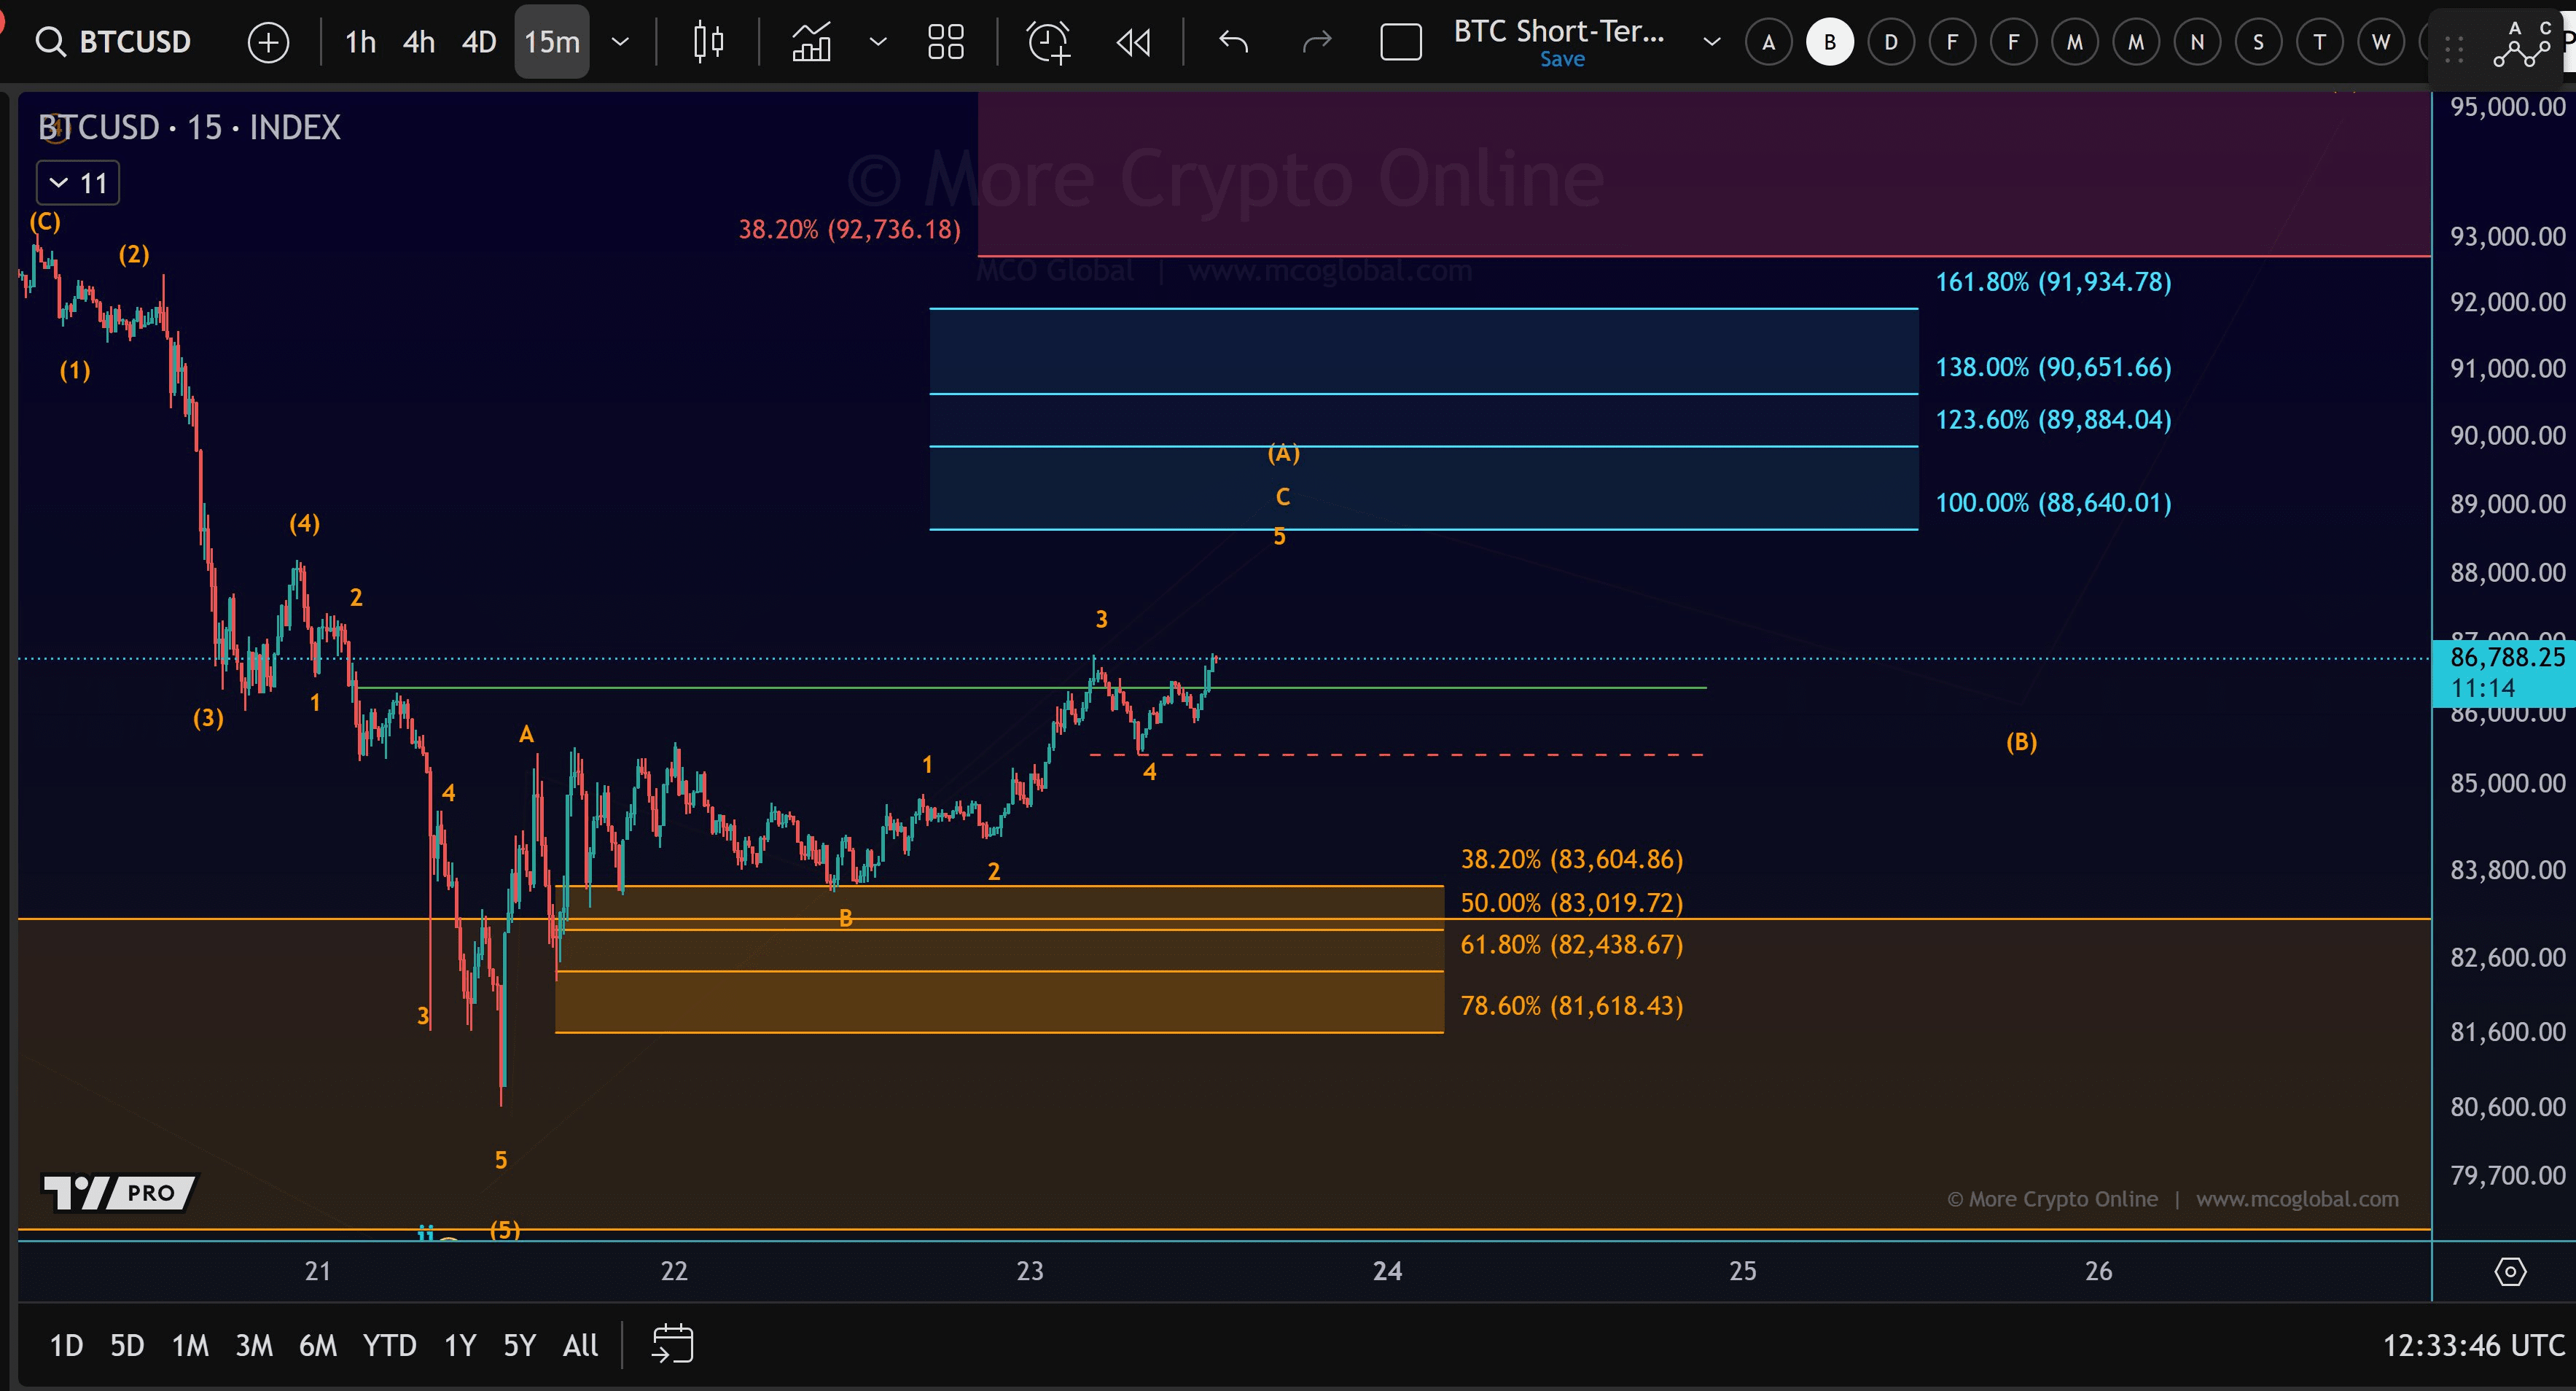
Task: Open the go-to-date calendar icon
Action: pyautogui.click(x=672, y=1344)
